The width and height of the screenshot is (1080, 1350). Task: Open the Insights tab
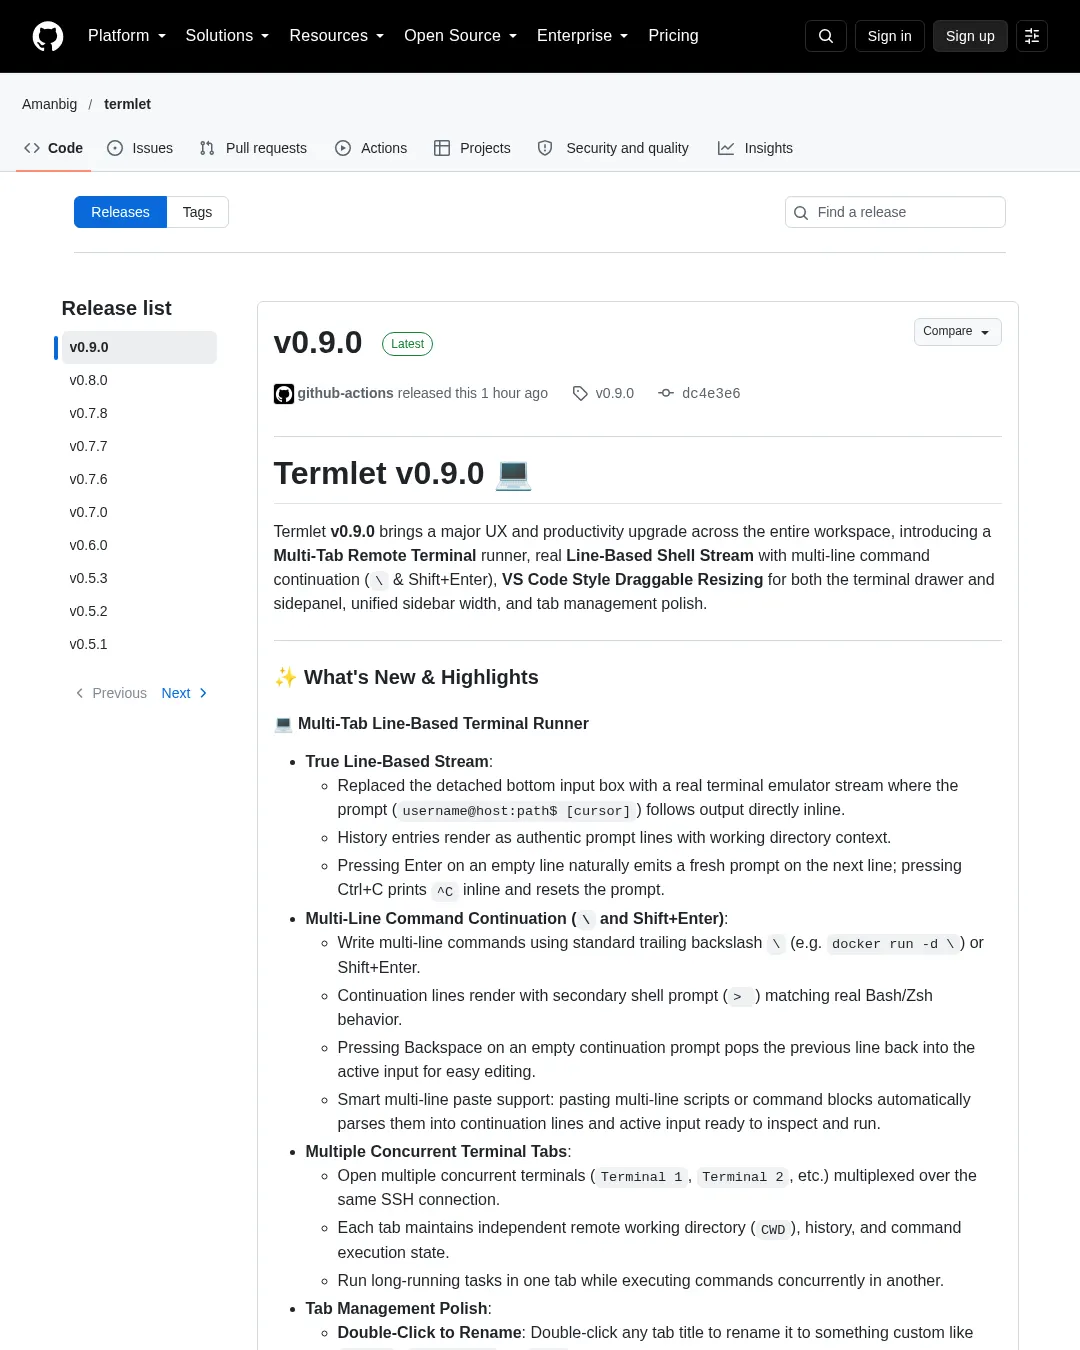click(755, 148)
